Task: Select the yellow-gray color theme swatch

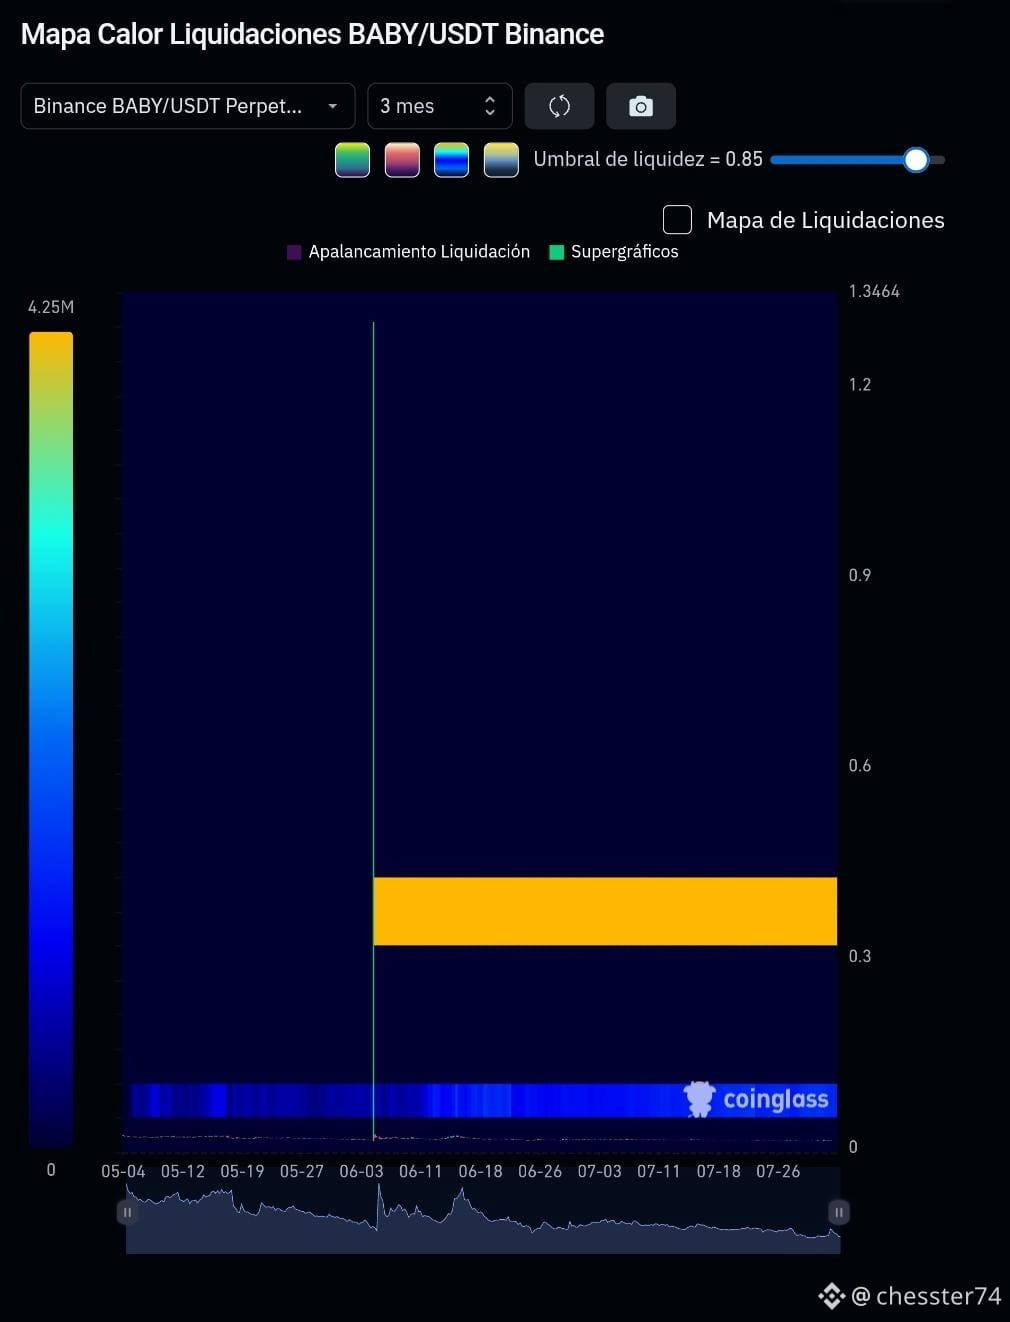Action: 501,160
